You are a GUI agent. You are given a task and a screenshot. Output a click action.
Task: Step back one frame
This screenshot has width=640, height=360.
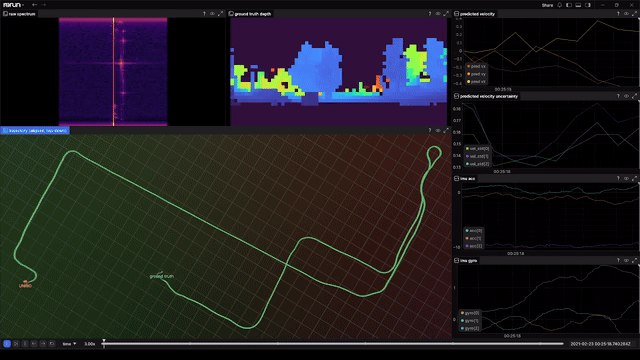coord(34,344)
